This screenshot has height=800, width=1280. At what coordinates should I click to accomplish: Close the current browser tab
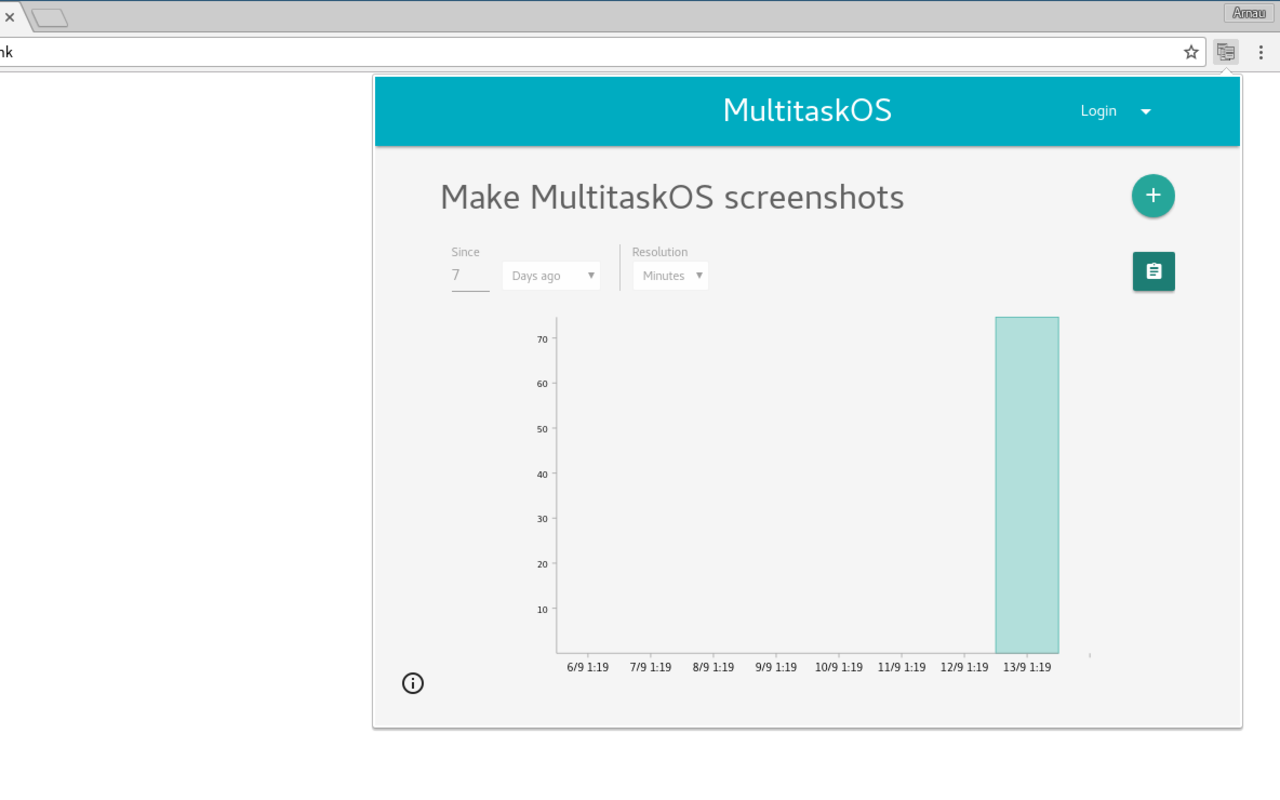point(10,17)
